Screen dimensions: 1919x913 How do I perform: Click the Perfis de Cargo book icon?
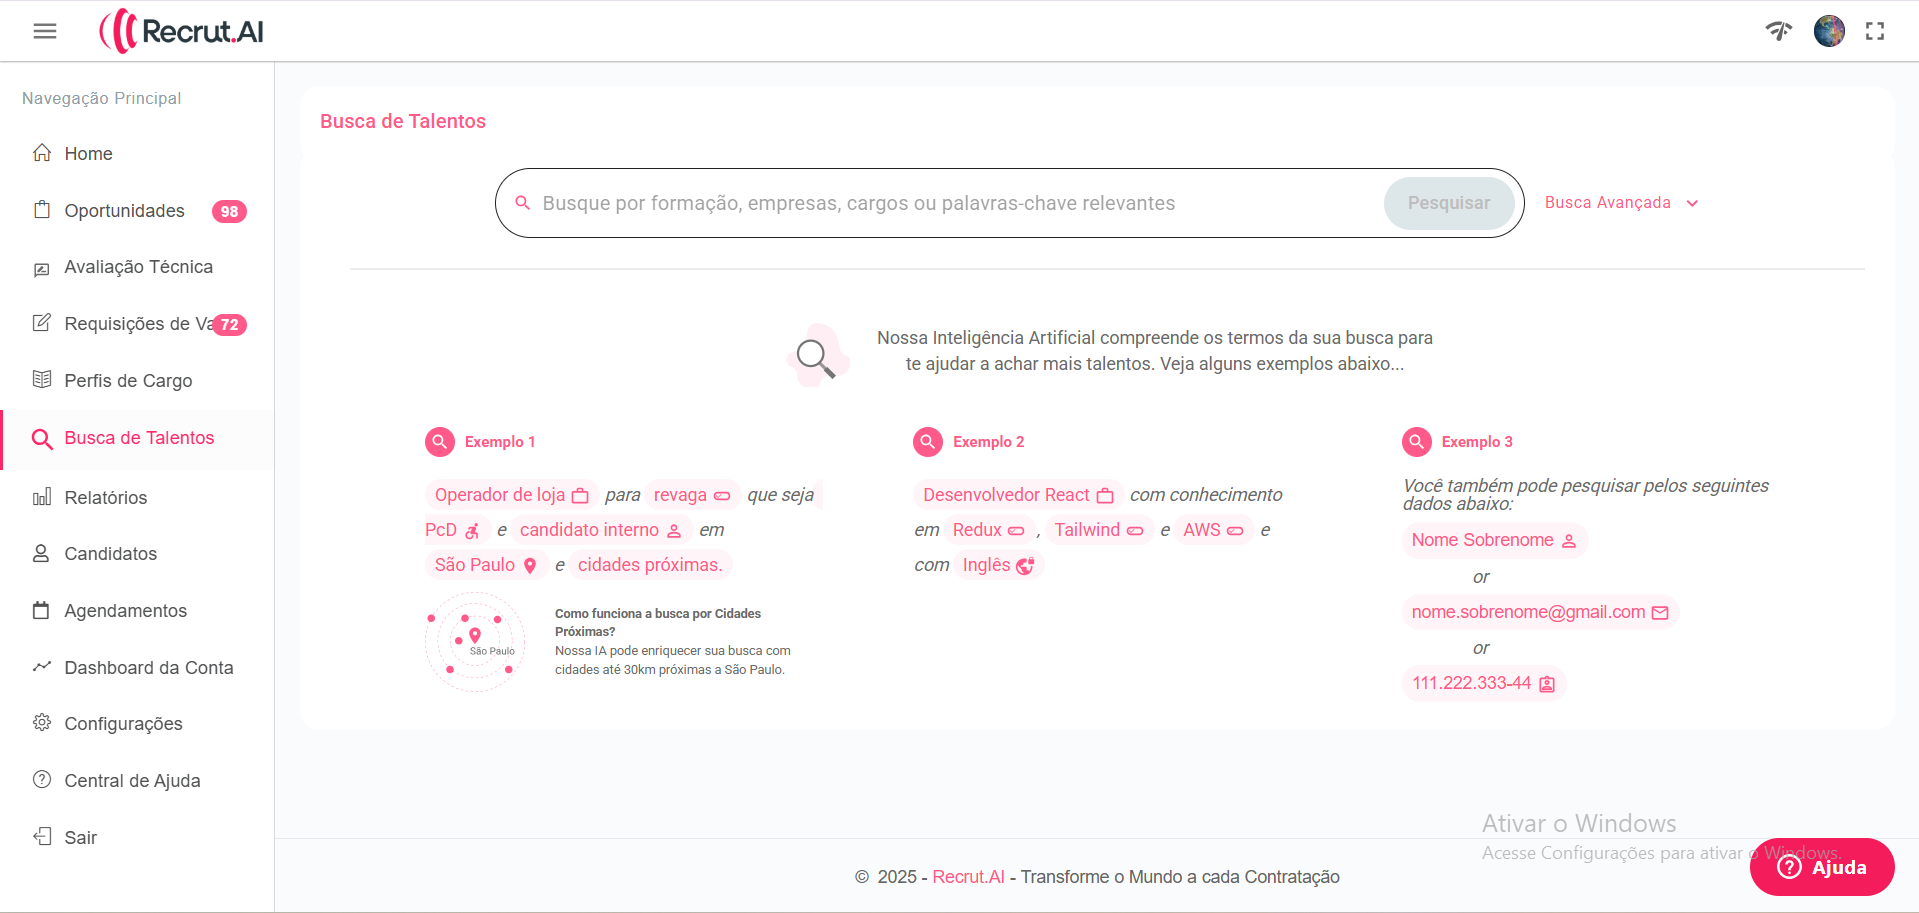click(x=40, y=380)
